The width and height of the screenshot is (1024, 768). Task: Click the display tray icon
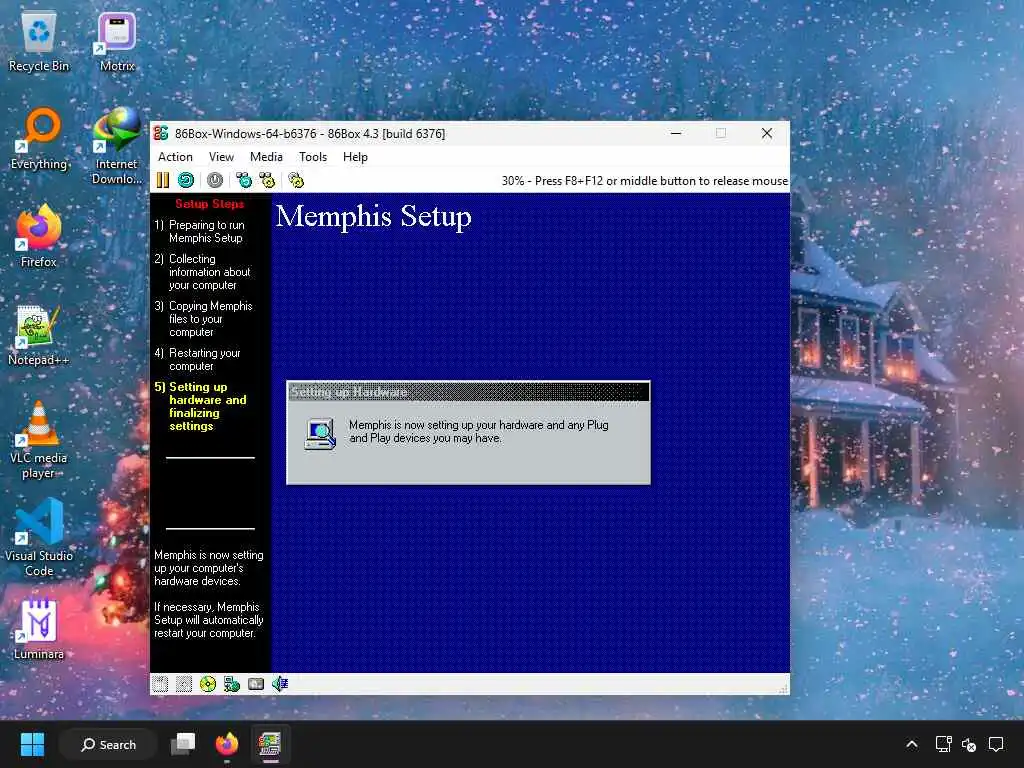(x=943, y=744)
